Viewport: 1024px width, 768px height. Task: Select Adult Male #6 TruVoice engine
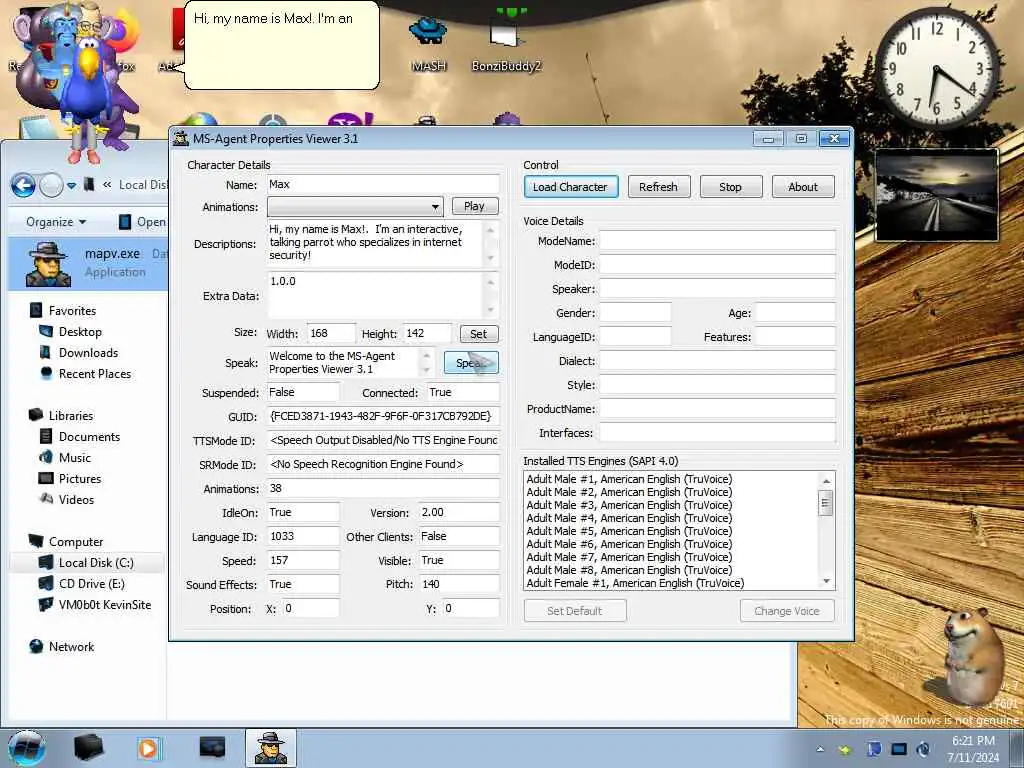[x=629, y=544]
